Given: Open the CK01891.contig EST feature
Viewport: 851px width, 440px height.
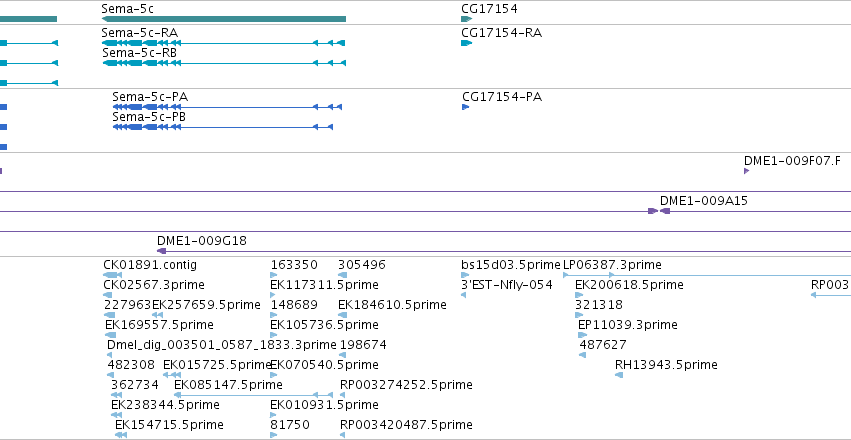Looking at the screenshot, I should [112, 275].
